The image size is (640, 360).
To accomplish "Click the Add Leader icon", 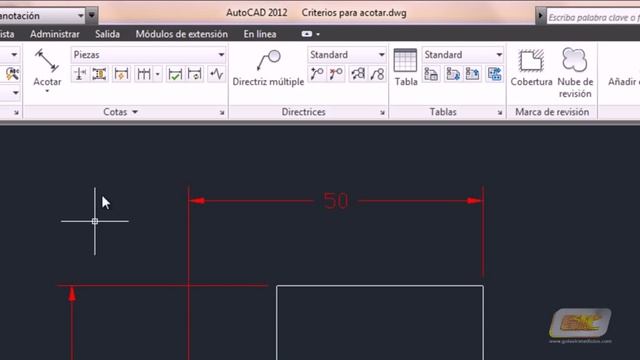I will point(317,74).
